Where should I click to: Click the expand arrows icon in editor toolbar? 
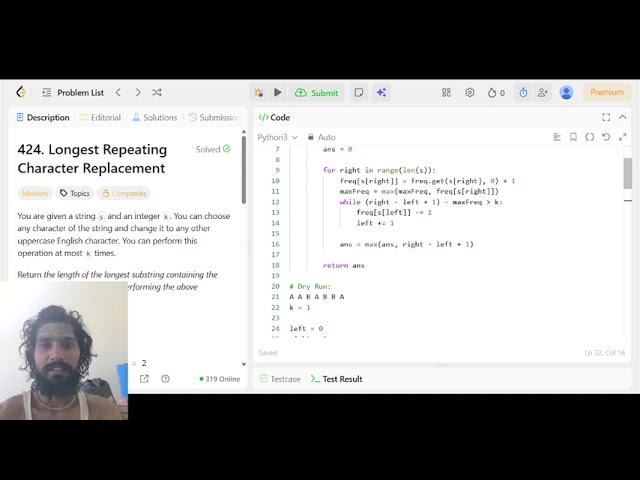click(622, 137)
